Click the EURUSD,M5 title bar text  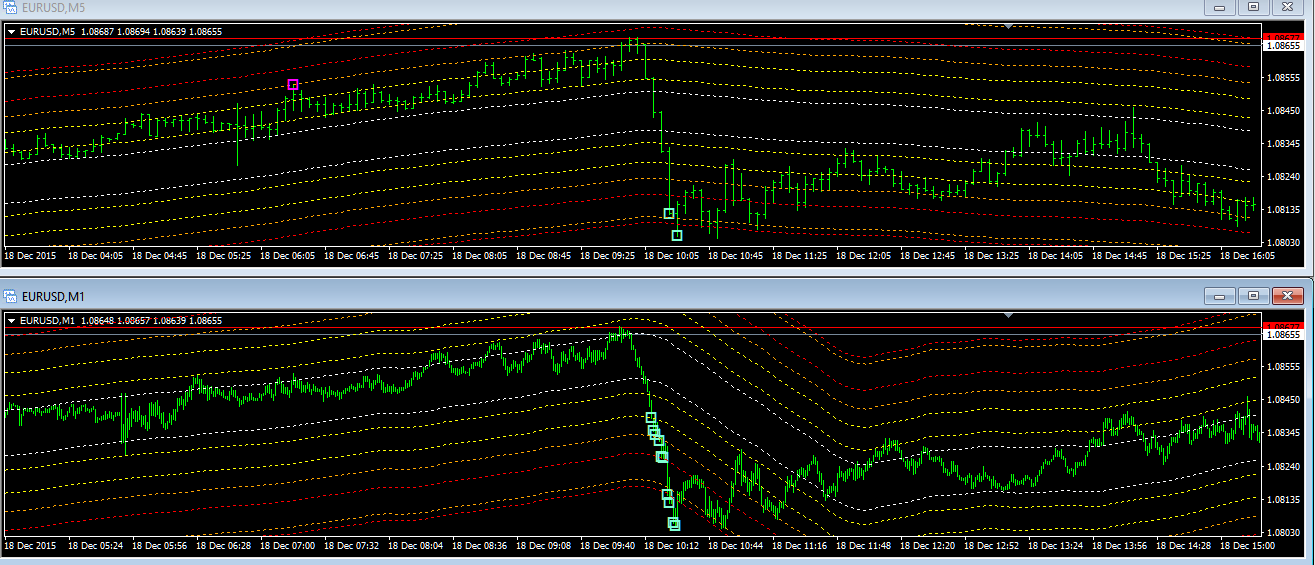[55, 8]
